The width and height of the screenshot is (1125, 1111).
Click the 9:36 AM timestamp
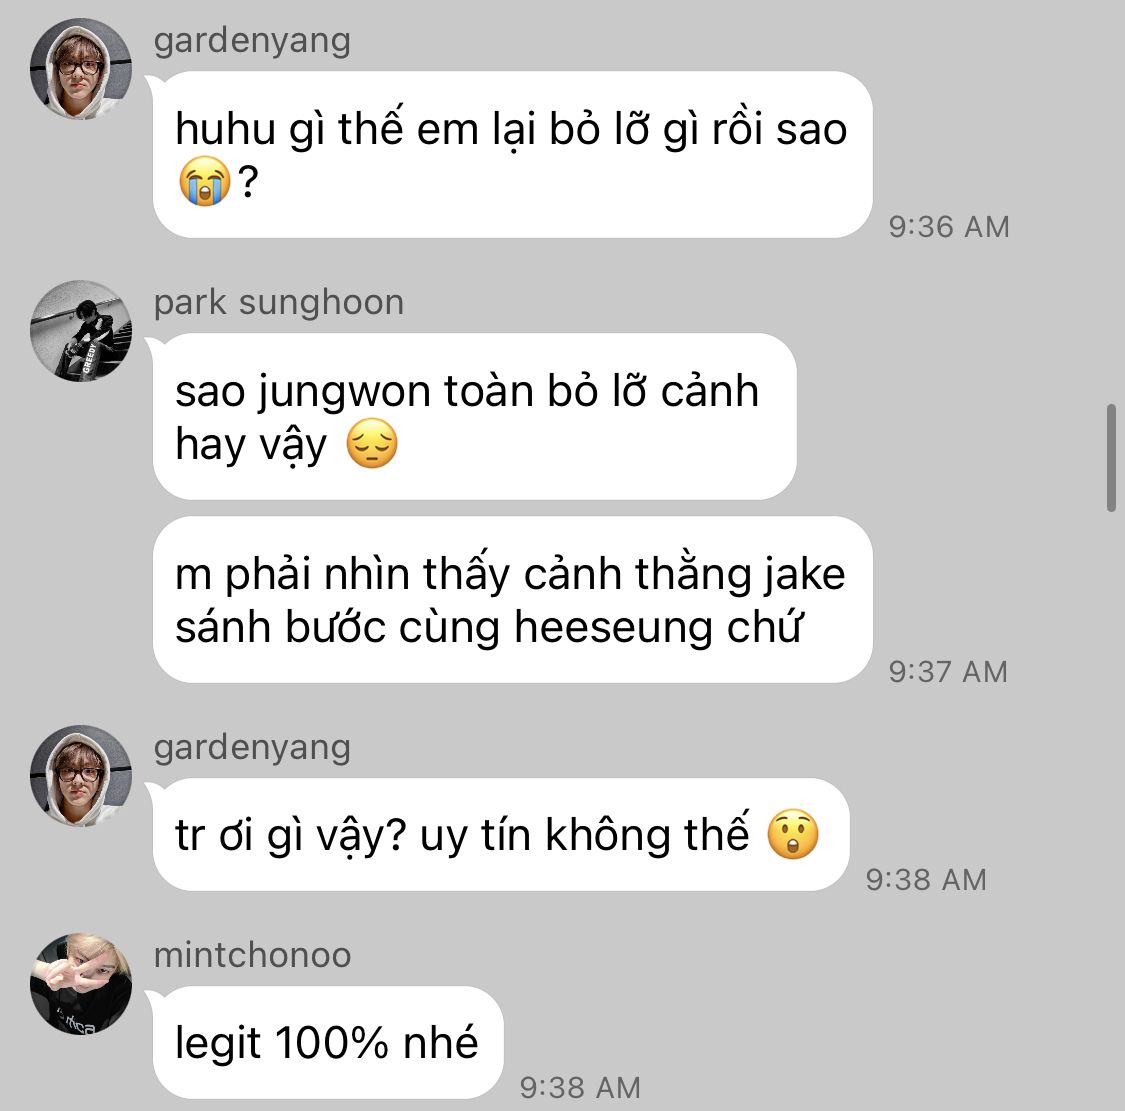(x=949, y=227)
